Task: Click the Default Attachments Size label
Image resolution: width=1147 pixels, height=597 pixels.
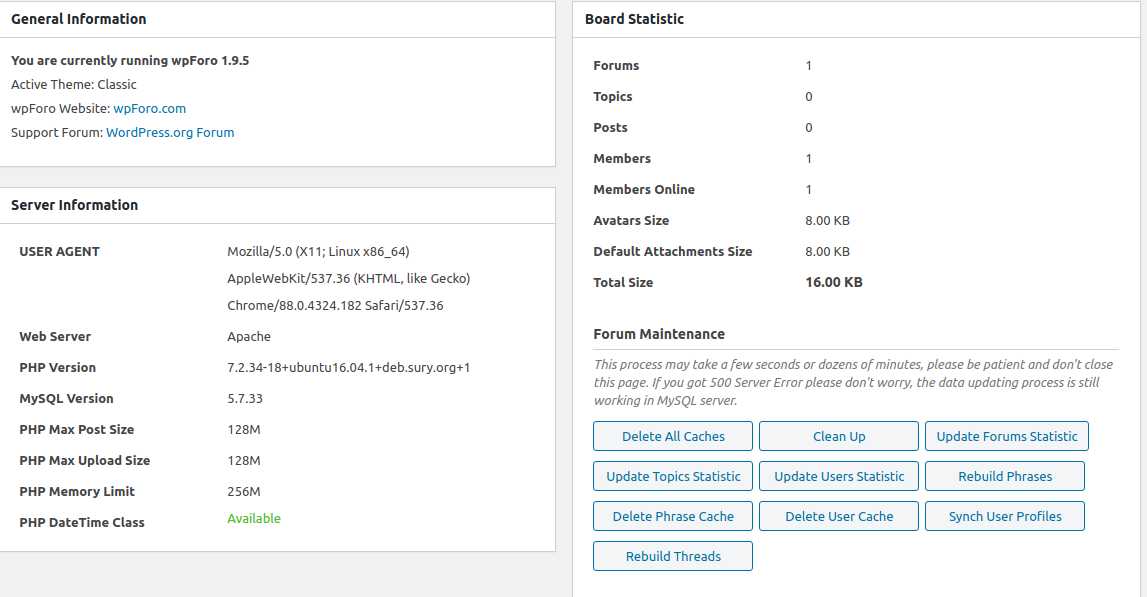Action: click(672, 252)
